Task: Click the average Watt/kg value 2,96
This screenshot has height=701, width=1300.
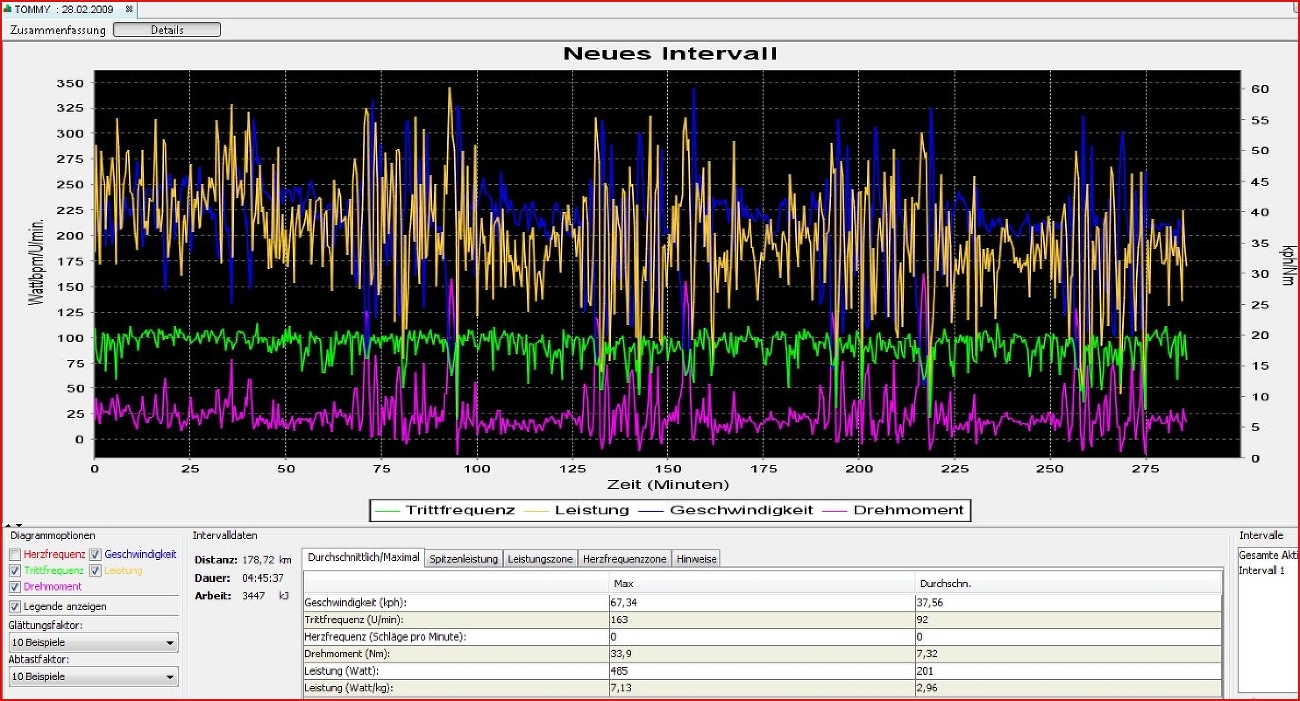Action: [x=929, y=688]
